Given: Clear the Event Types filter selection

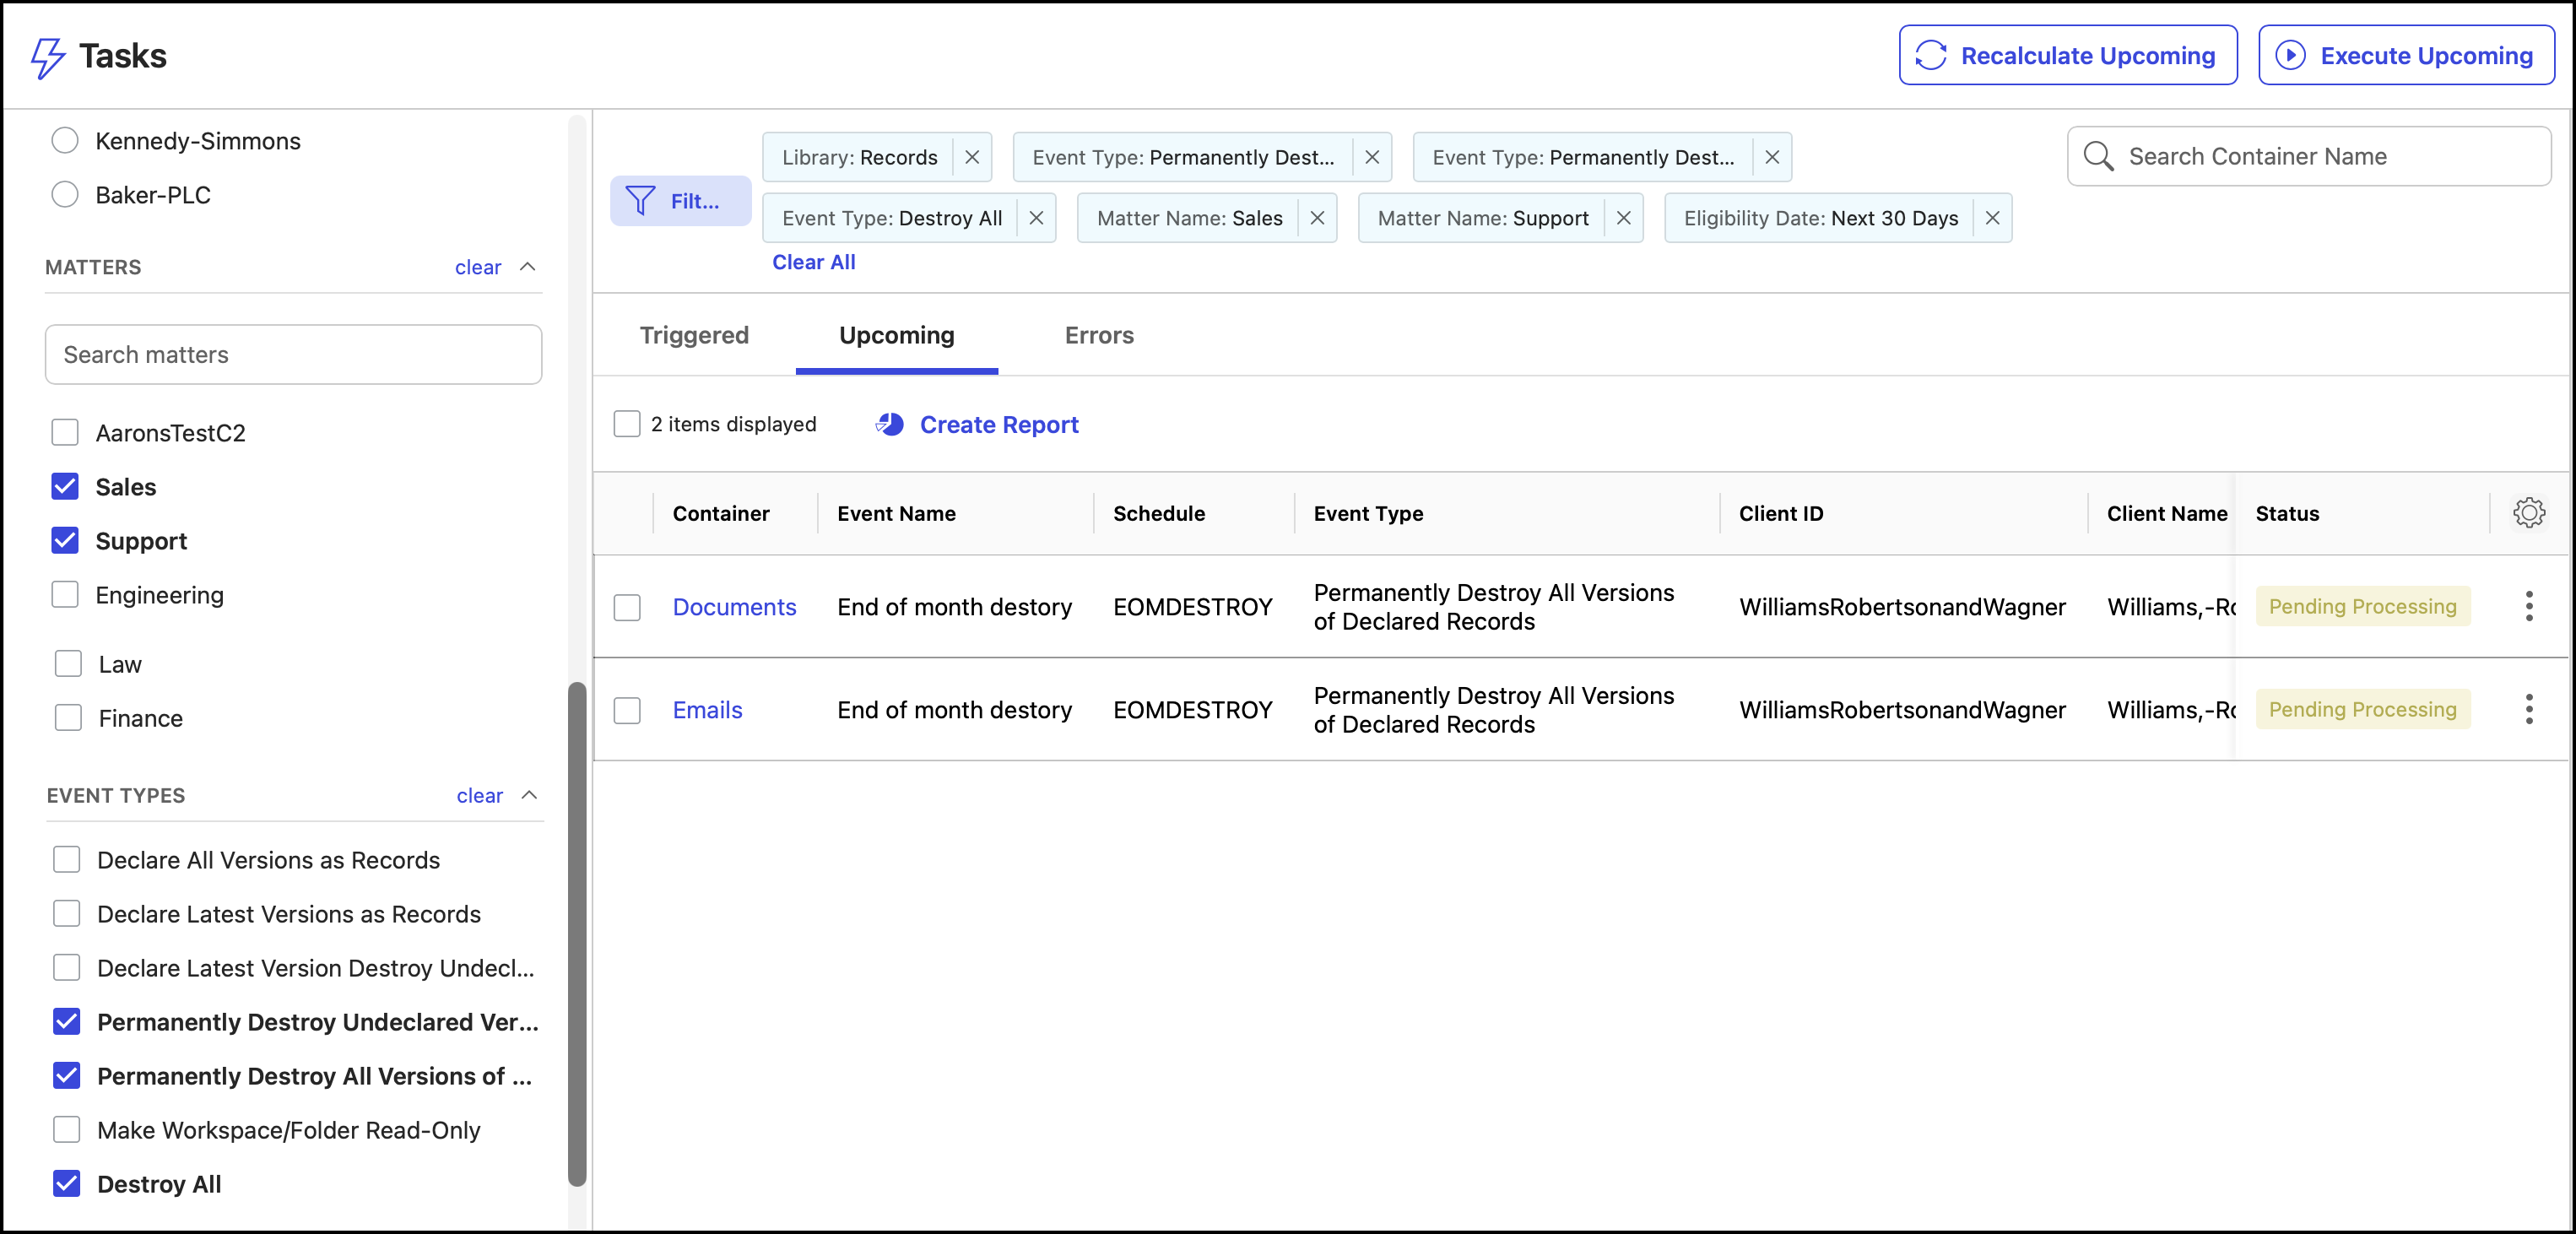Looking at the screenshot, I should [480, 796].
